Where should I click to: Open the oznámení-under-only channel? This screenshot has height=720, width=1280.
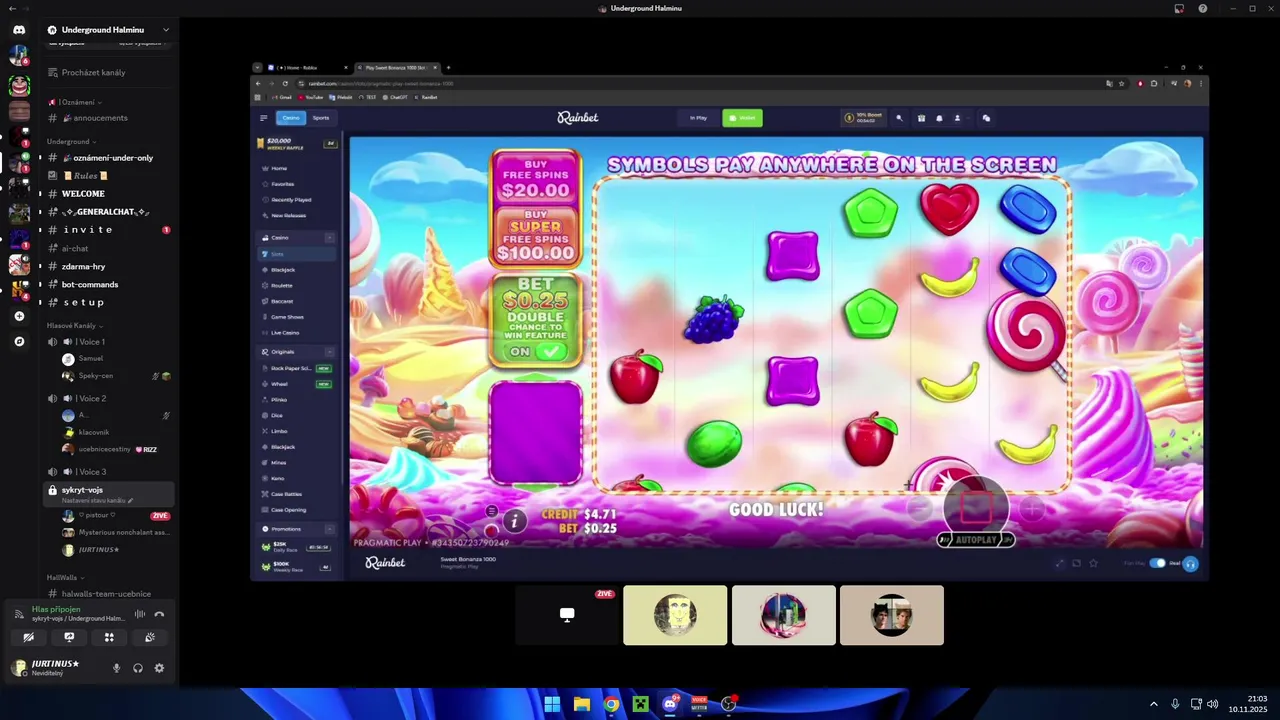point(108,158)
